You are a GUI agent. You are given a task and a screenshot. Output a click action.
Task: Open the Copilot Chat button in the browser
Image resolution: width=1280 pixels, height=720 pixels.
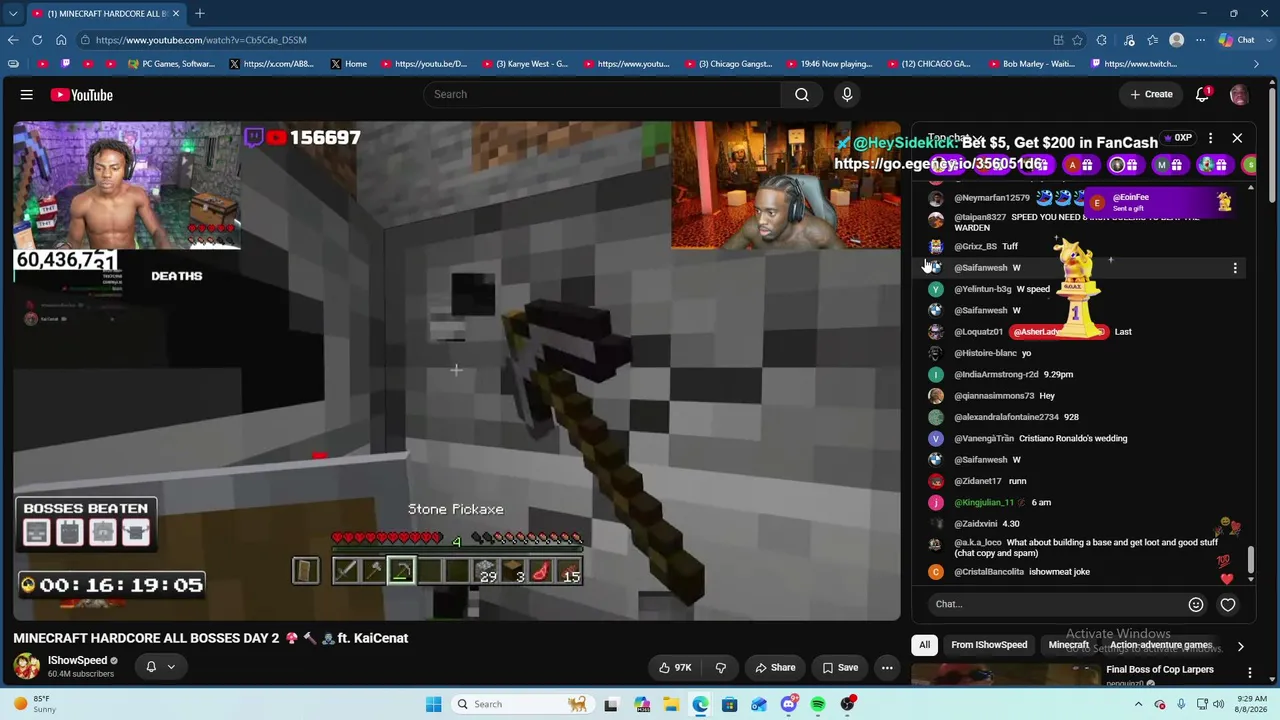click(1237, 40)
